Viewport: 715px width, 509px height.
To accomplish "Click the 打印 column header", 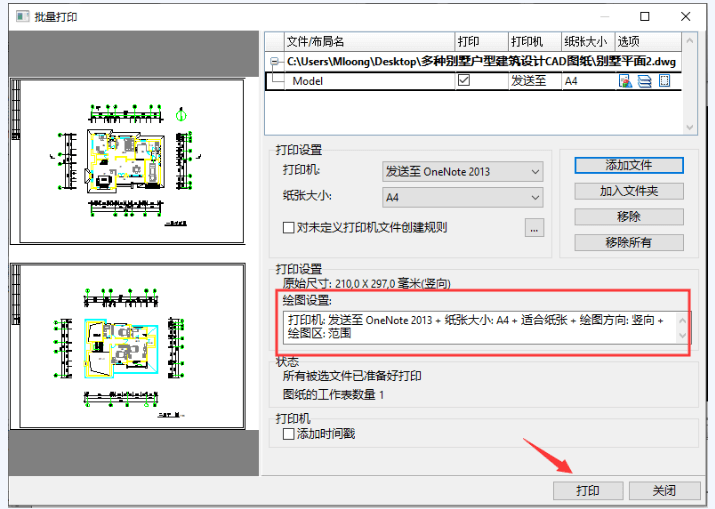I will [x=482, y=42].
